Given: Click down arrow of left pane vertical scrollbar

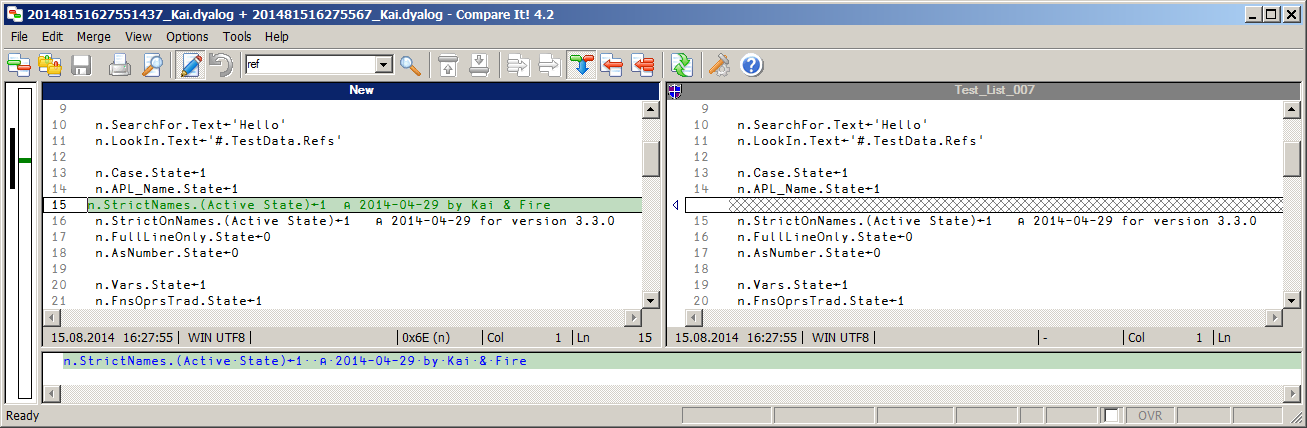Looking at the screenshot, I should pyautogui.click(x=651, y=300).
